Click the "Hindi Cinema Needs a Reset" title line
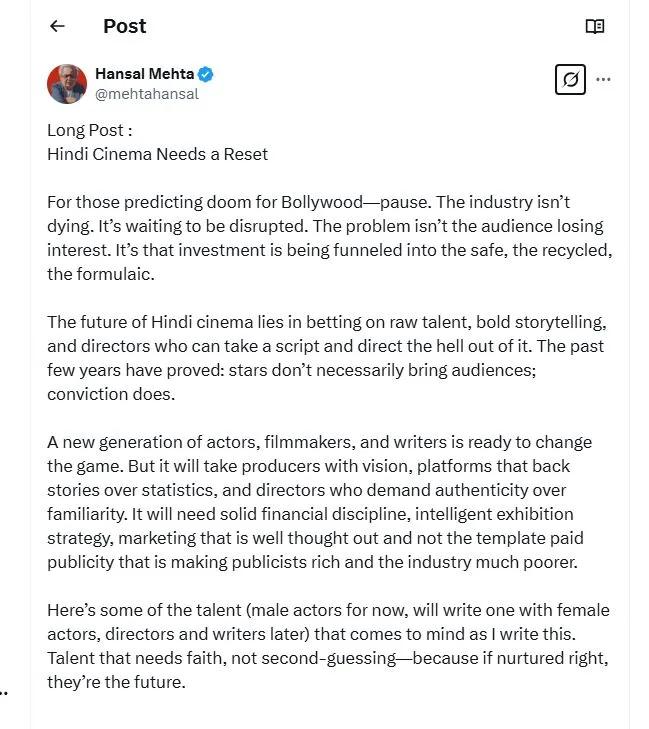The width and height of the screenshot is (649, 729). pyautogui.click(x=157, y=154)
